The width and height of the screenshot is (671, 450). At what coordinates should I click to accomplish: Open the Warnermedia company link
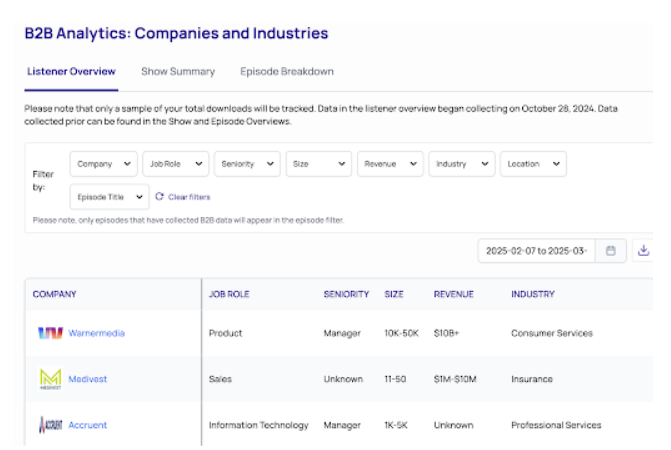coord(97,333)
